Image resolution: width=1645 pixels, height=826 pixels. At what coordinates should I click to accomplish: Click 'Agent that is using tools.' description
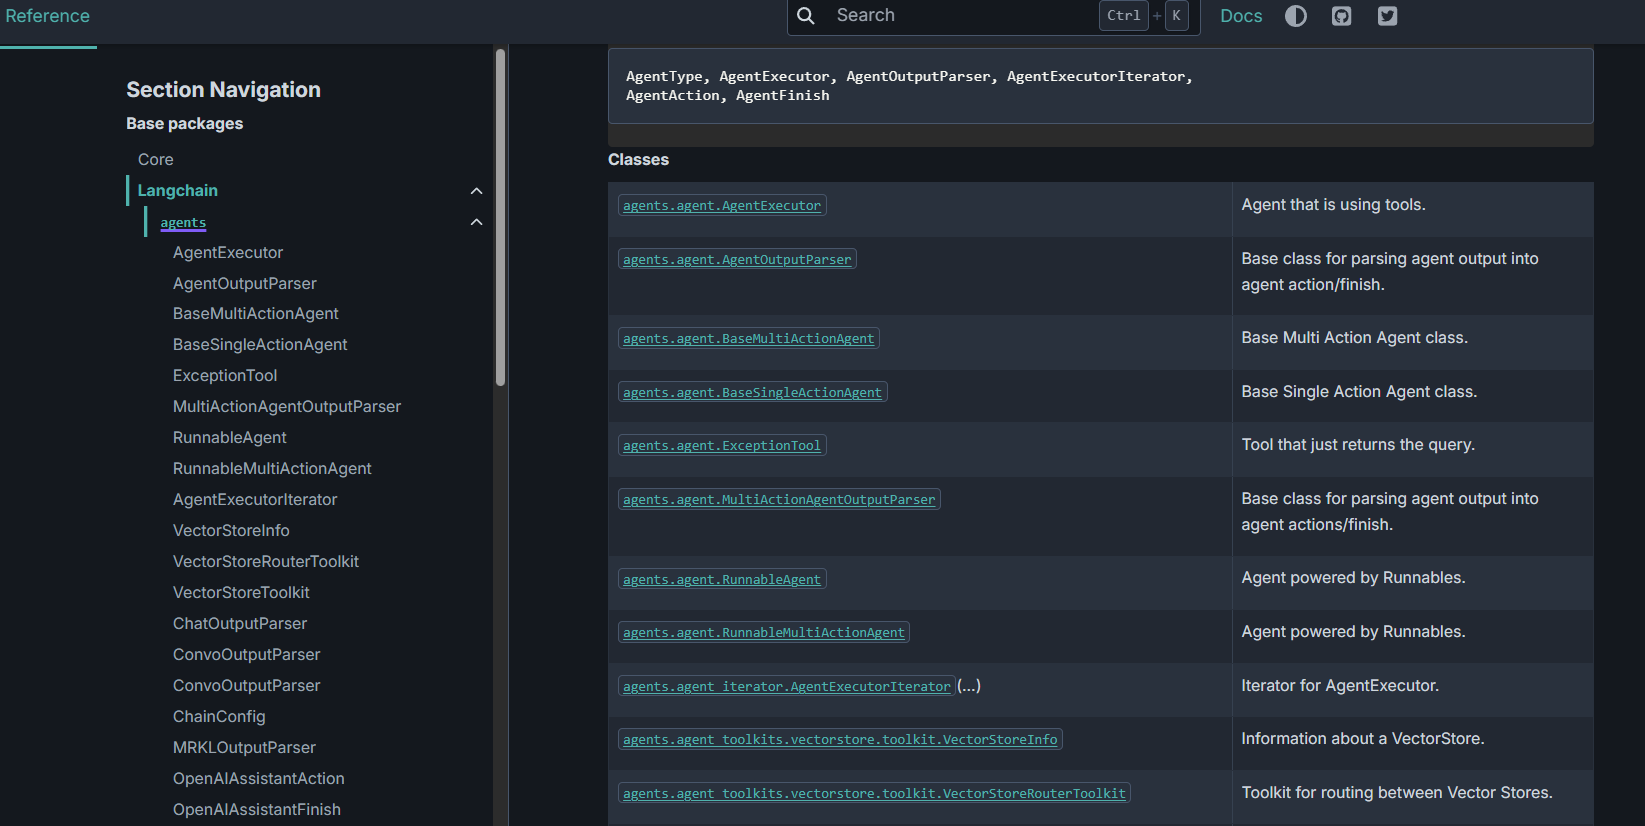pos(1333,205)
